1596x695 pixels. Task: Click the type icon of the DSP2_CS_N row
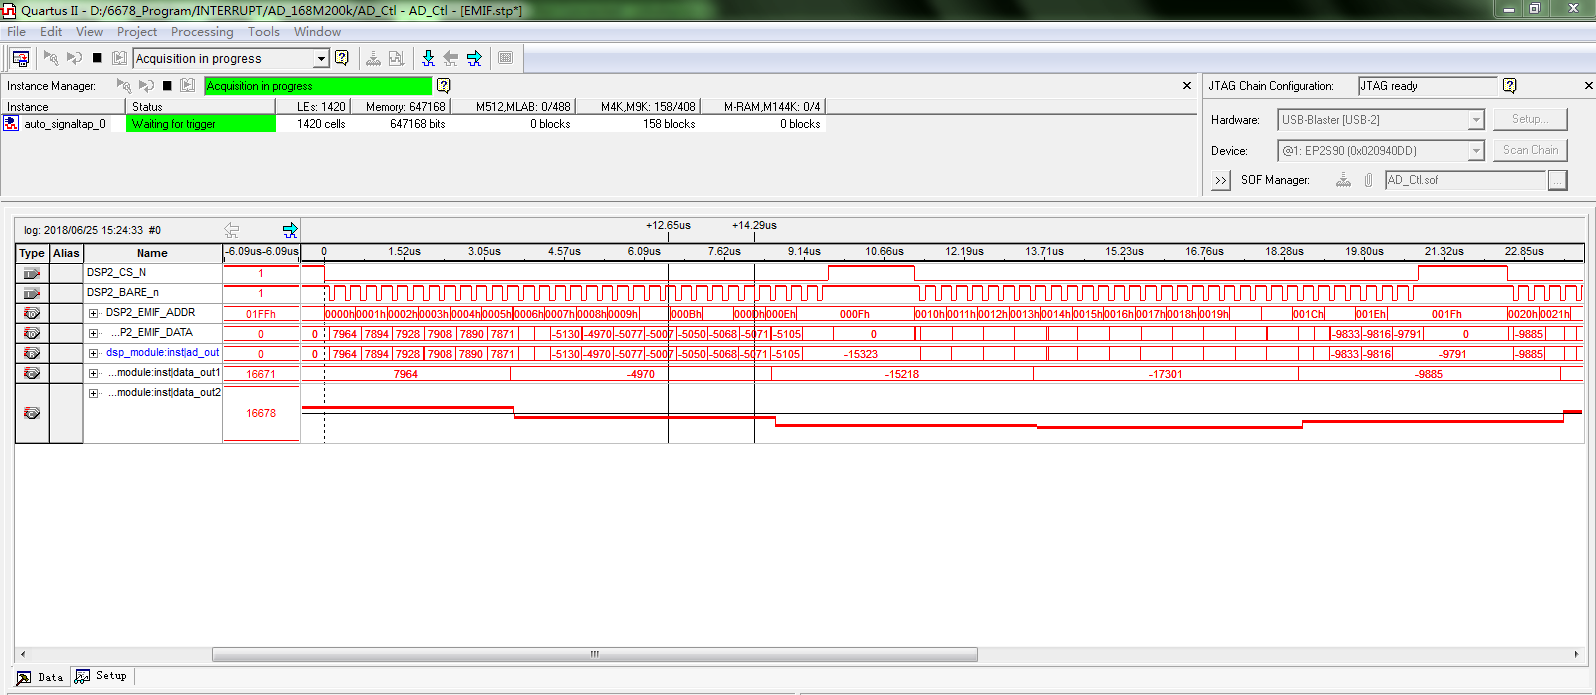32,273
